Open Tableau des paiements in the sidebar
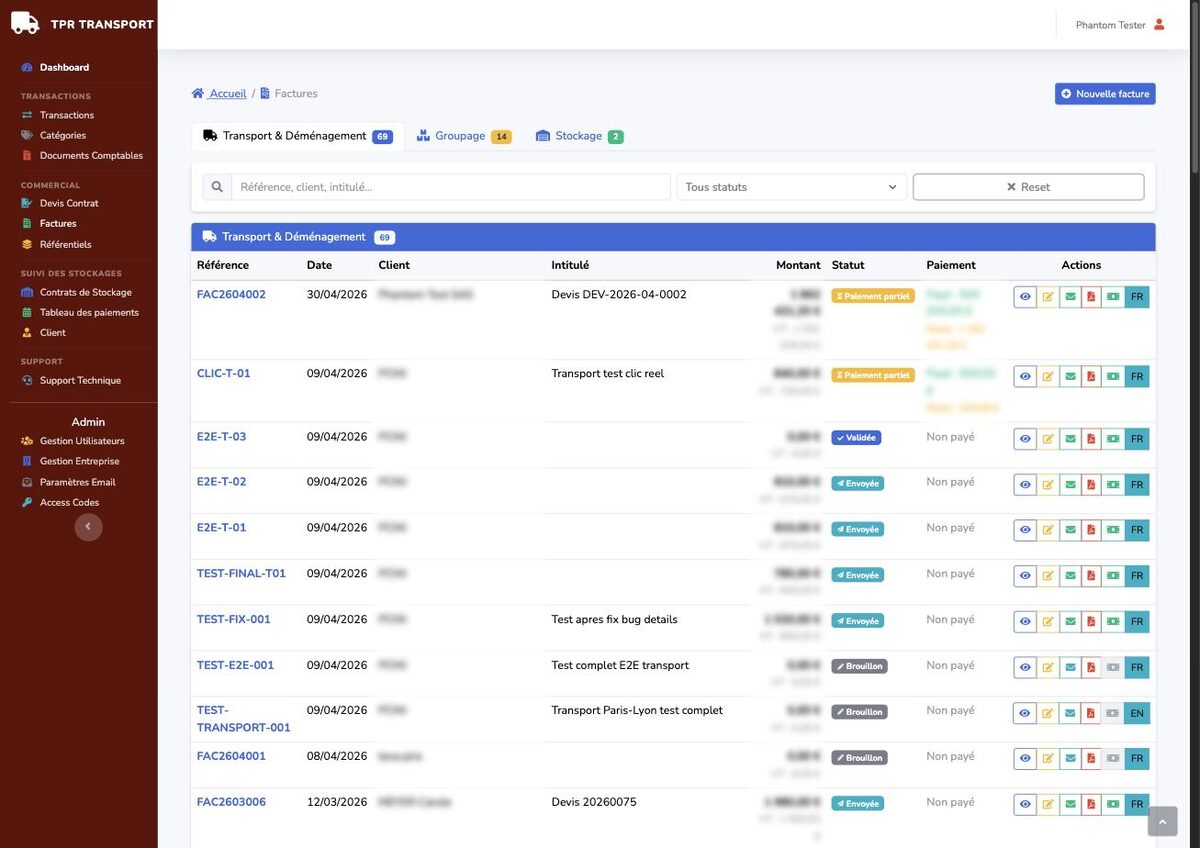 (x=89, y=312)
